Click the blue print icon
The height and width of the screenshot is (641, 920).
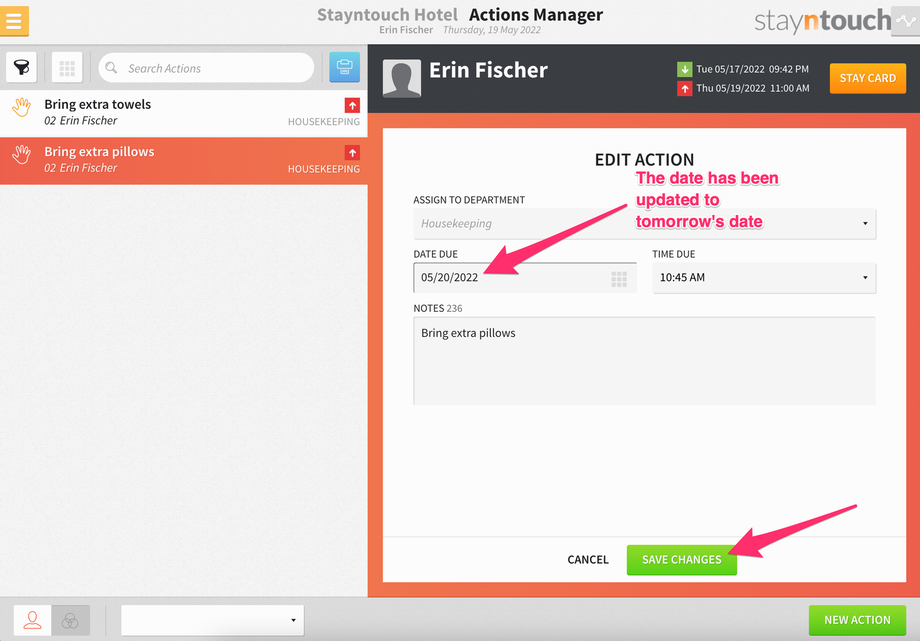pyautogui.click(x=344, y=68)
